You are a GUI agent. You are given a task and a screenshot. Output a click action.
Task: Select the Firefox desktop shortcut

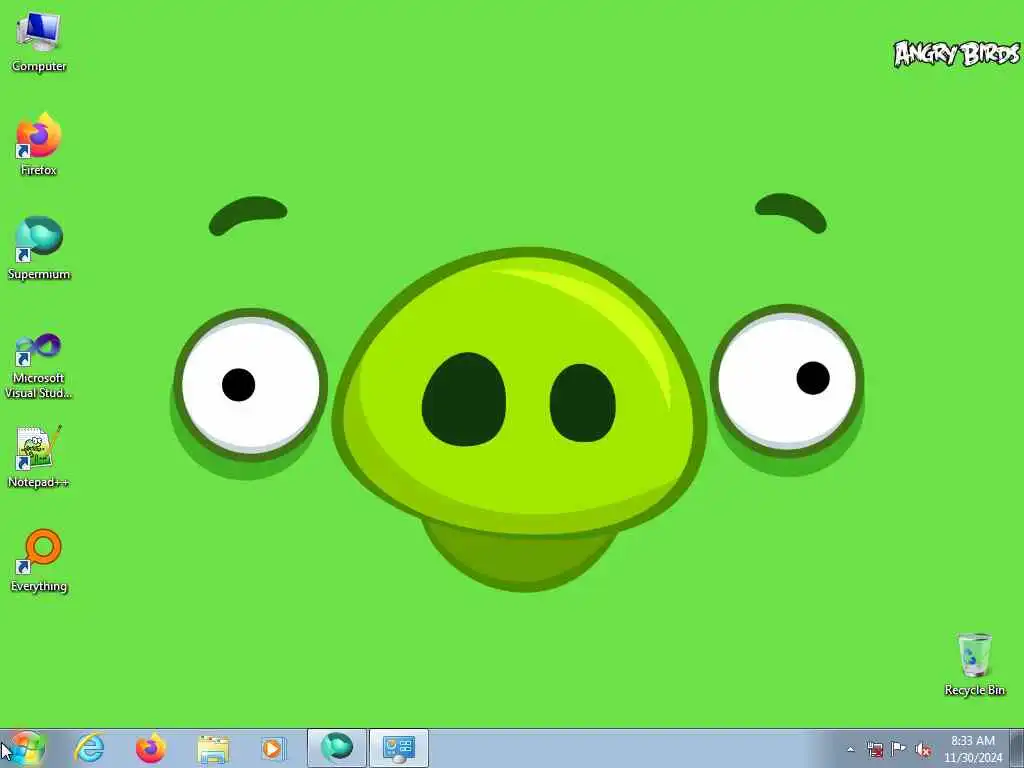tap(39, 145)
